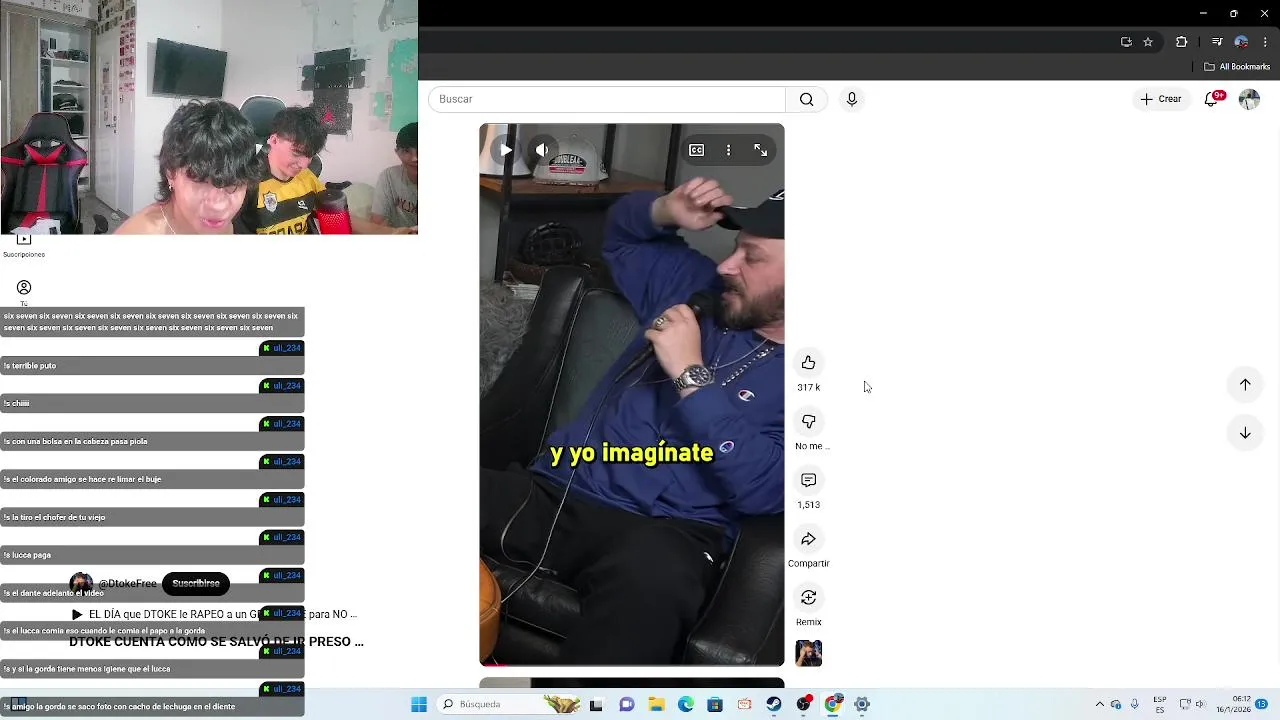Viewport: 1280px width, 720px height.
Task: Open the notification center badge showing 13
Action: (1262, 704)
